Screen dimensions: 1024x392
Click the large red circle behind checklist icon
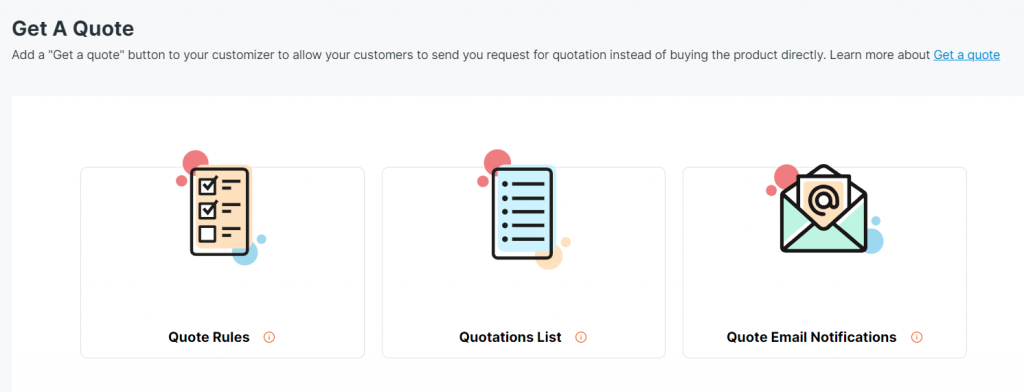pyautogui.click(x=195, y=161)
